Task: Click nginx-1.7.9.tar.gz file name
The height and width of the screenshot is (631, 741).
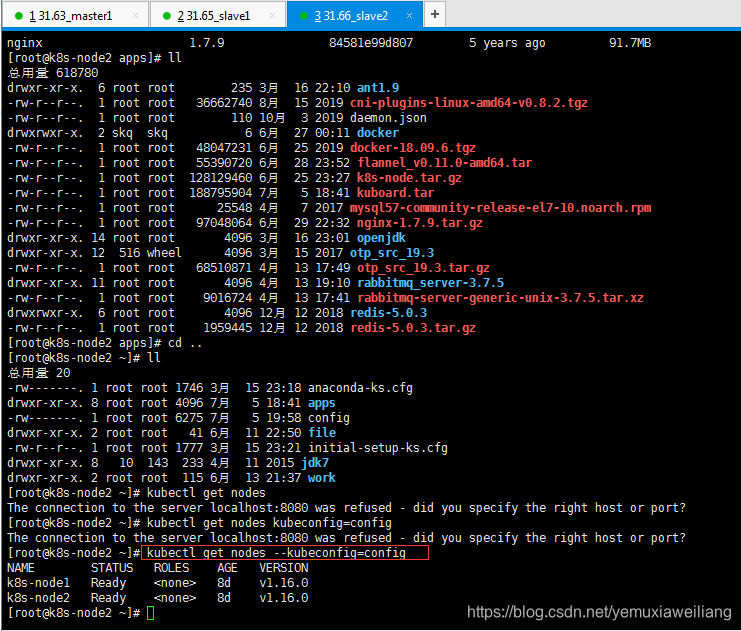Action: click(420, 223)
